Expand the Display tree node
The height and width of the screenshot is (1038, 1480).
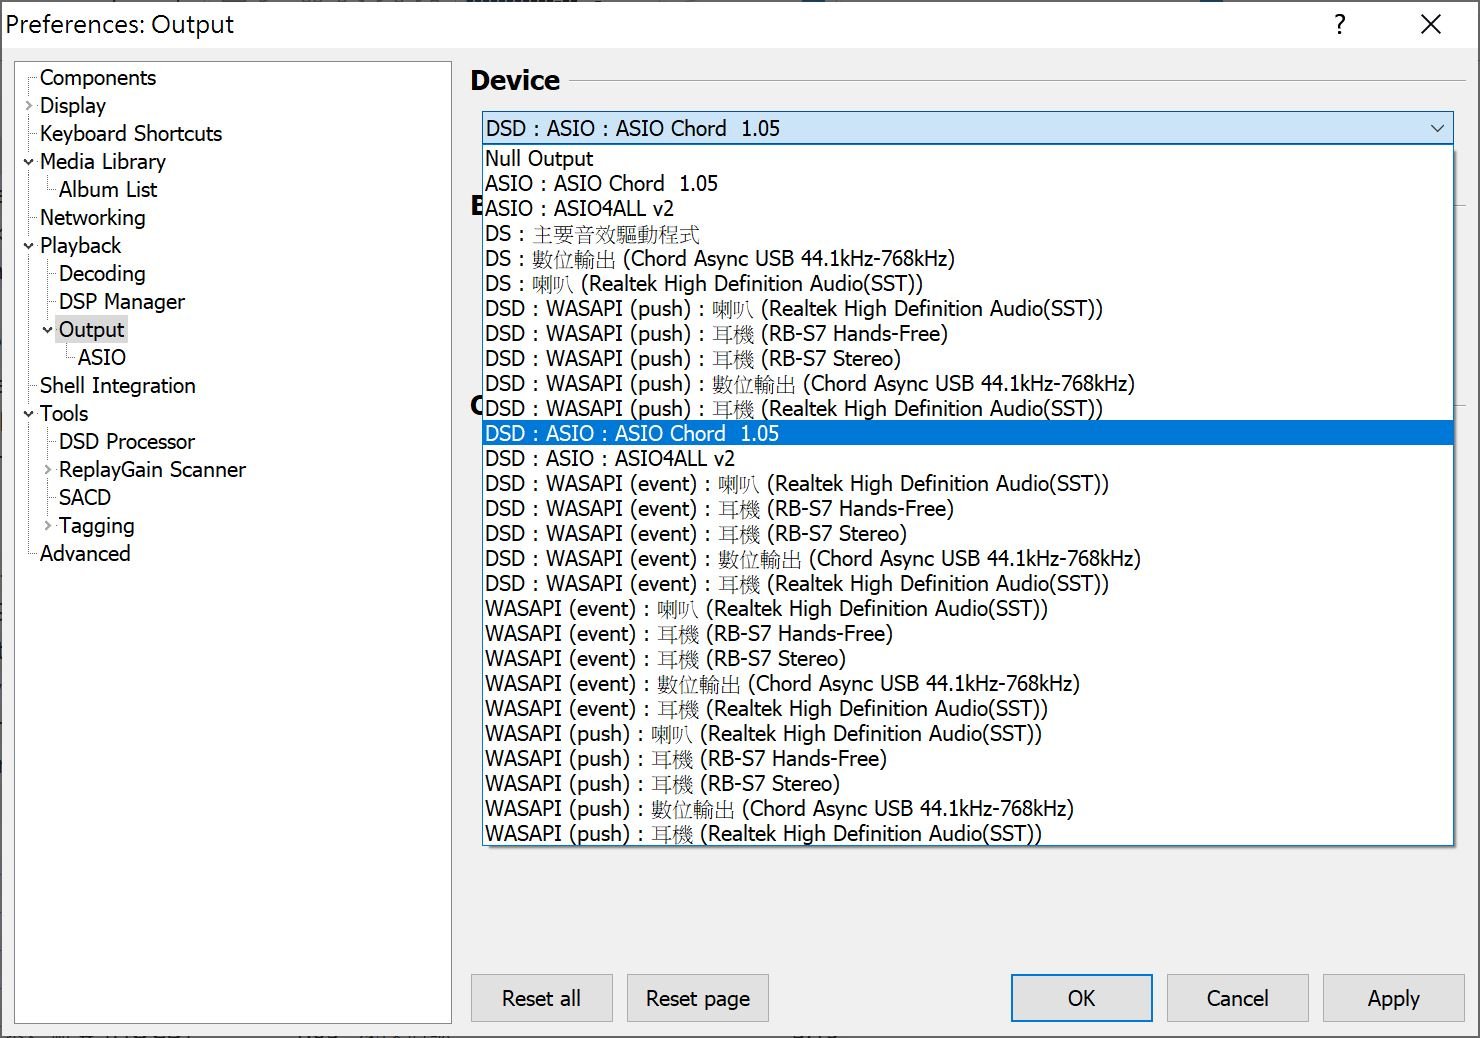[x=29, y=105]
